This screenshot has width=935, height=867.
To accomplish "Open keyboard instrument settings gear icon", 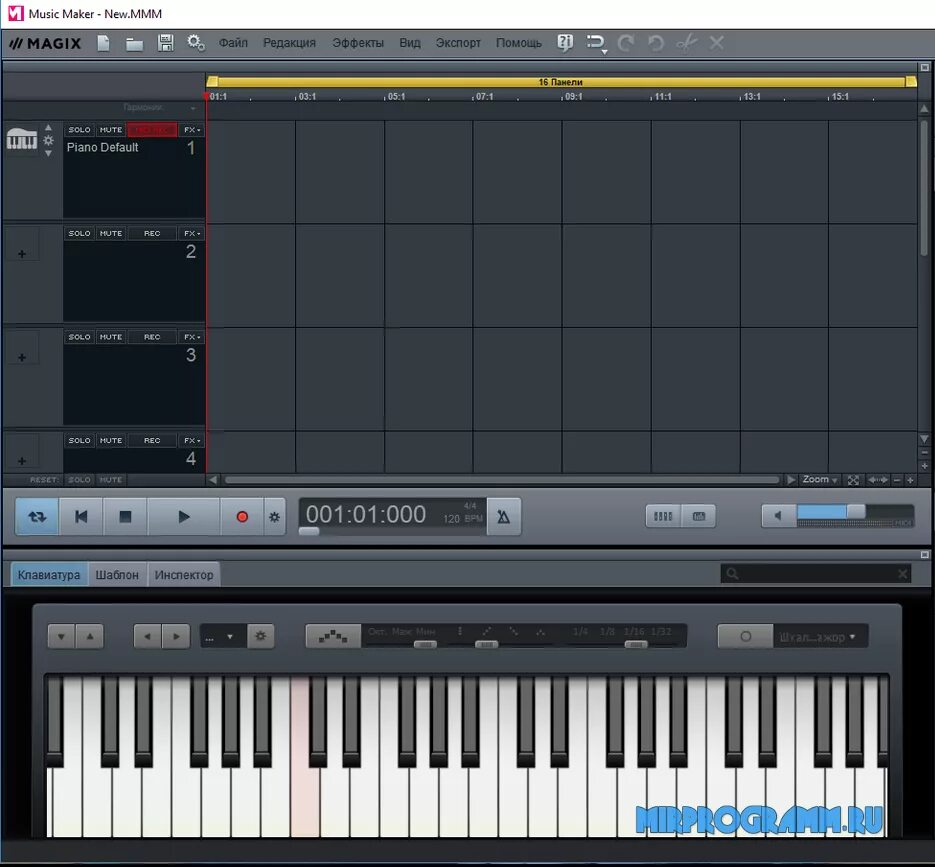I will 261,636.
